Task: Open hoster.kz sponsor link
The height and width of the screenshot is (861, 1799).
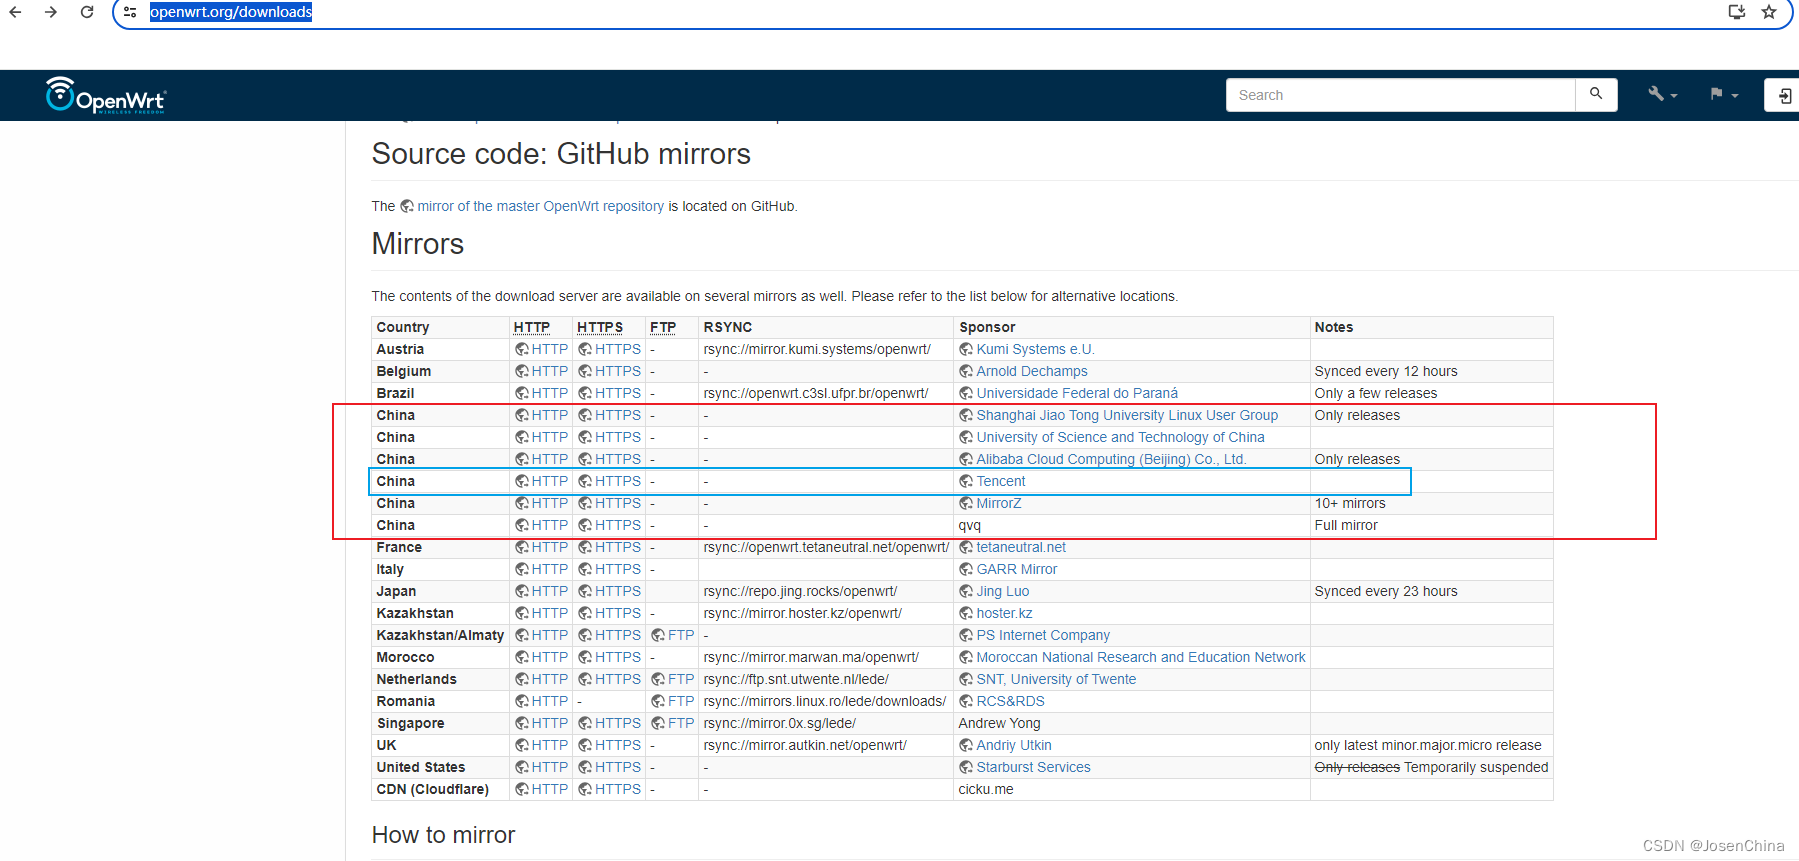Action: (x=1004, y=613)
